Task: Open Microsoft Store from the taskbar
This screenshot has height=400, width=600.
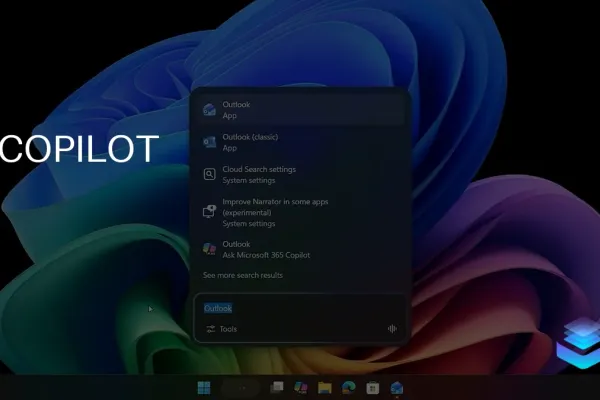Action: [x=372, y=388]
